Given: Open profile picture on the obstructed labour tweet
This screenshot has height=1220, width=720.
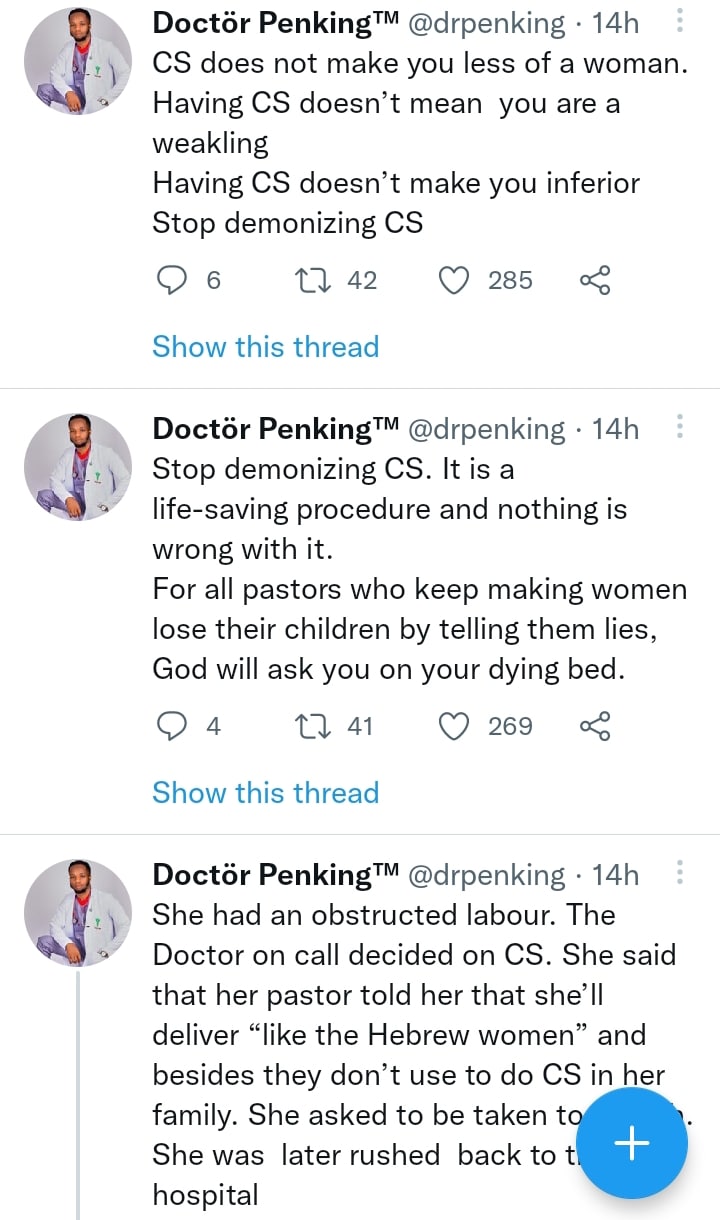Looking at the screenshot, I should coord(77,913).
